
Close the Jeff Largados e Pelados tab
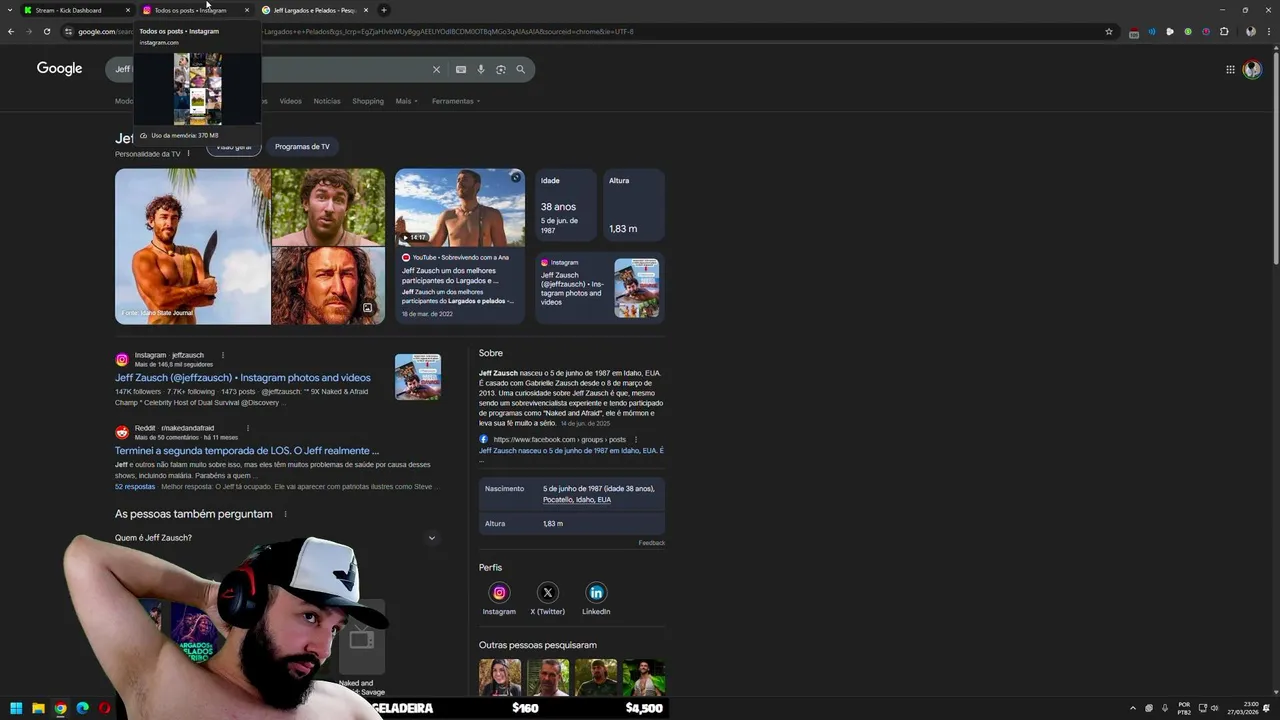(366, 10)
